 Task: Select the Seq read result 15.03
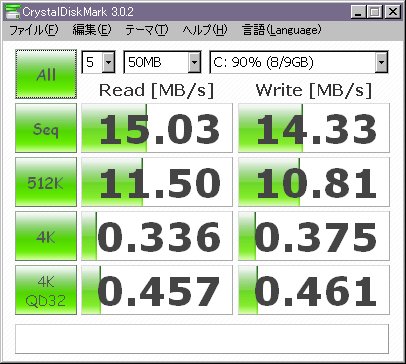[157, 128]
